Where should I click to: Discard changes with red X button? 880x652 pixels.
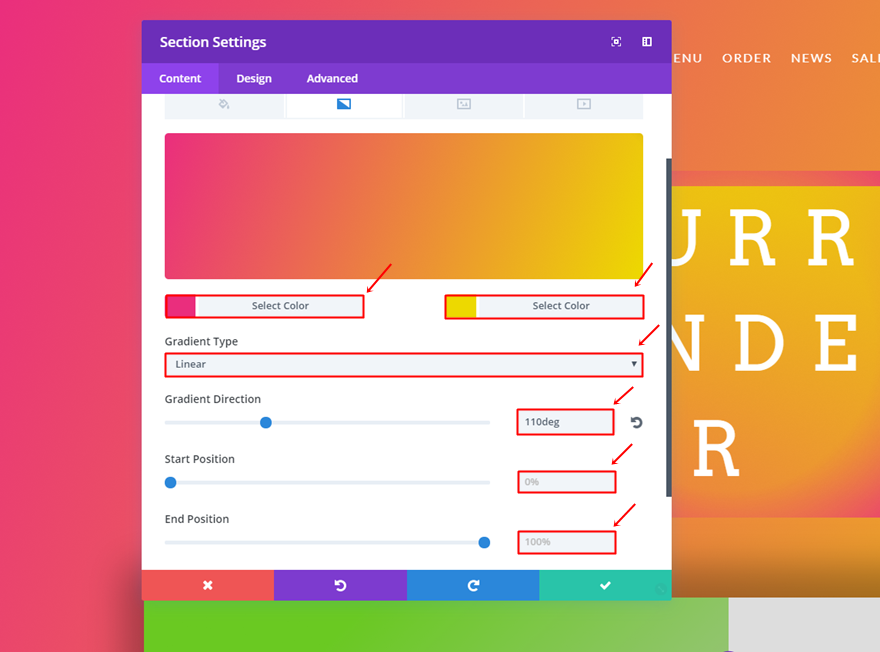click(x=208, y=585)
